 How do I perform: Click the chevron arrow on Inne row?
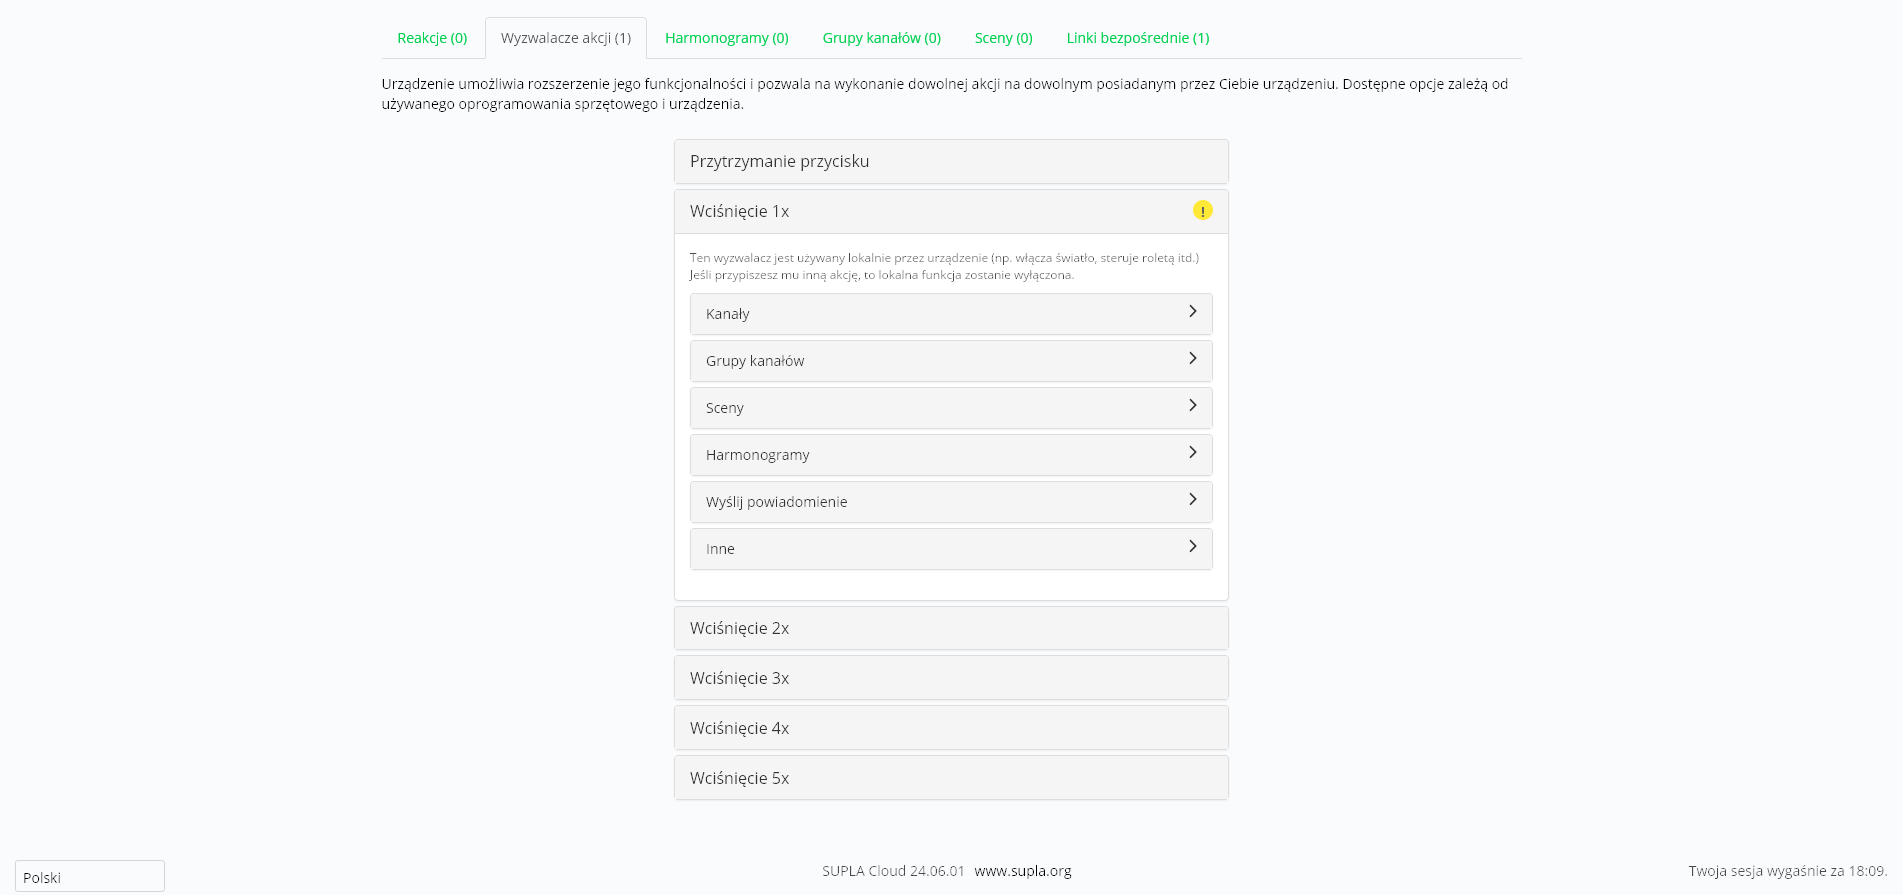pos(1192,546)
